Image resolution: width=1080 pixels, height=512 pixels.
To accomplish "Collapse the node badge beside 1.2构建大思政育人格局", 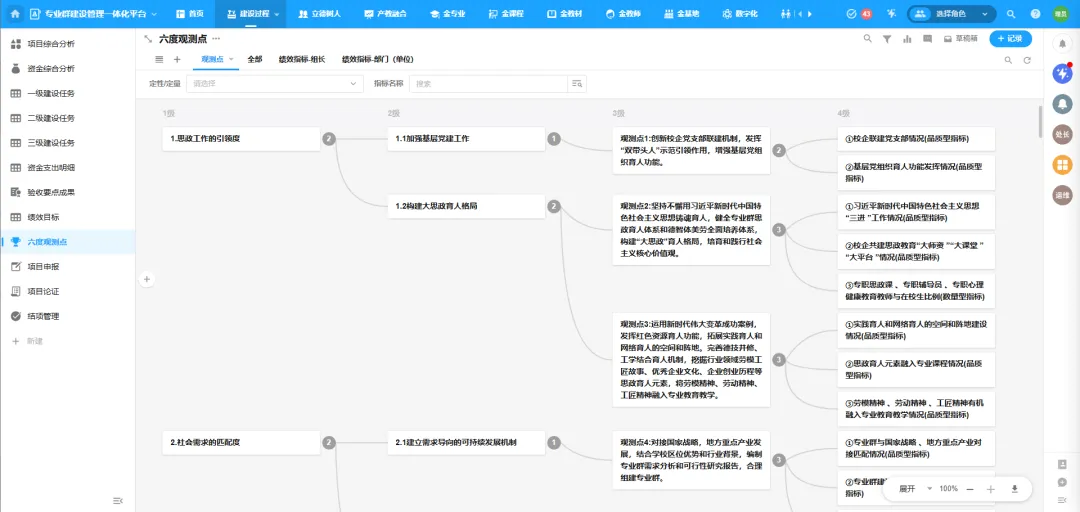I will pyautogui.click(x=553, y=206).
